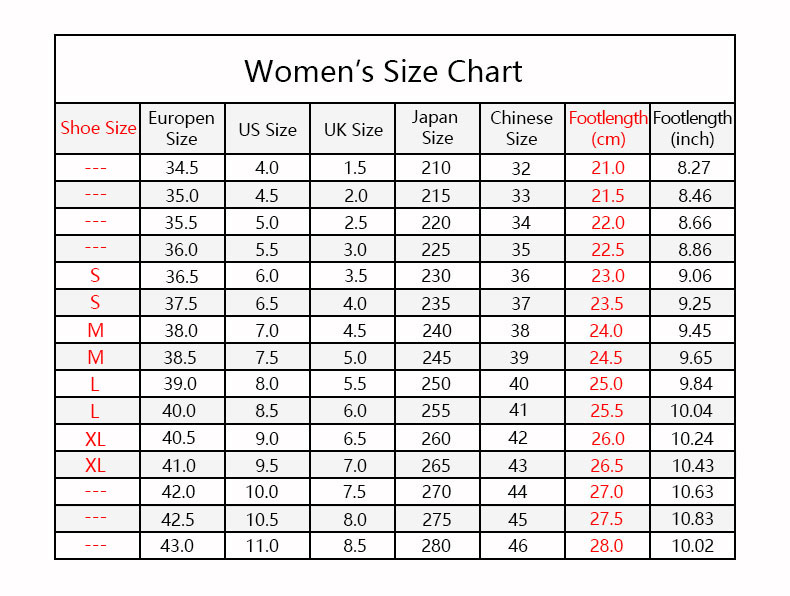The height and width of the screenshot is (596, 790).
Task: Click the red 24.0 footlength cell
Action: tap(607, 331)
